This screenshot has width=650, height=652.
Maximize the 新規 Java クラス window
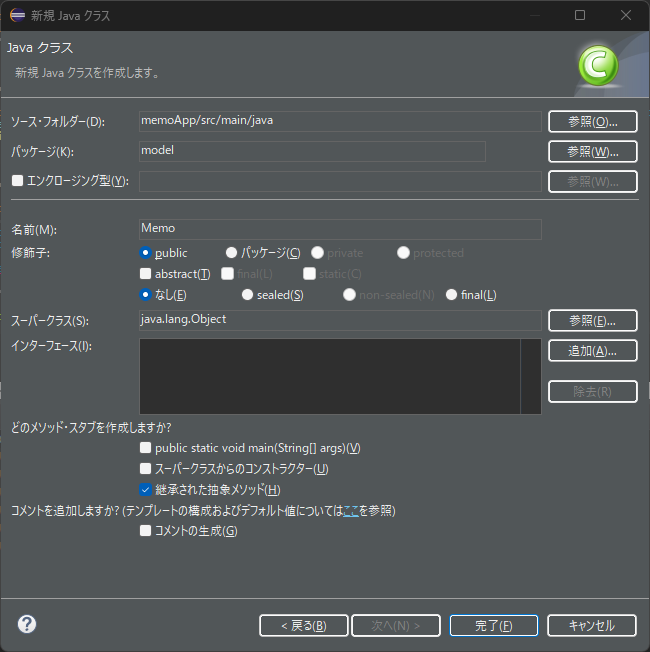point(580,15)
